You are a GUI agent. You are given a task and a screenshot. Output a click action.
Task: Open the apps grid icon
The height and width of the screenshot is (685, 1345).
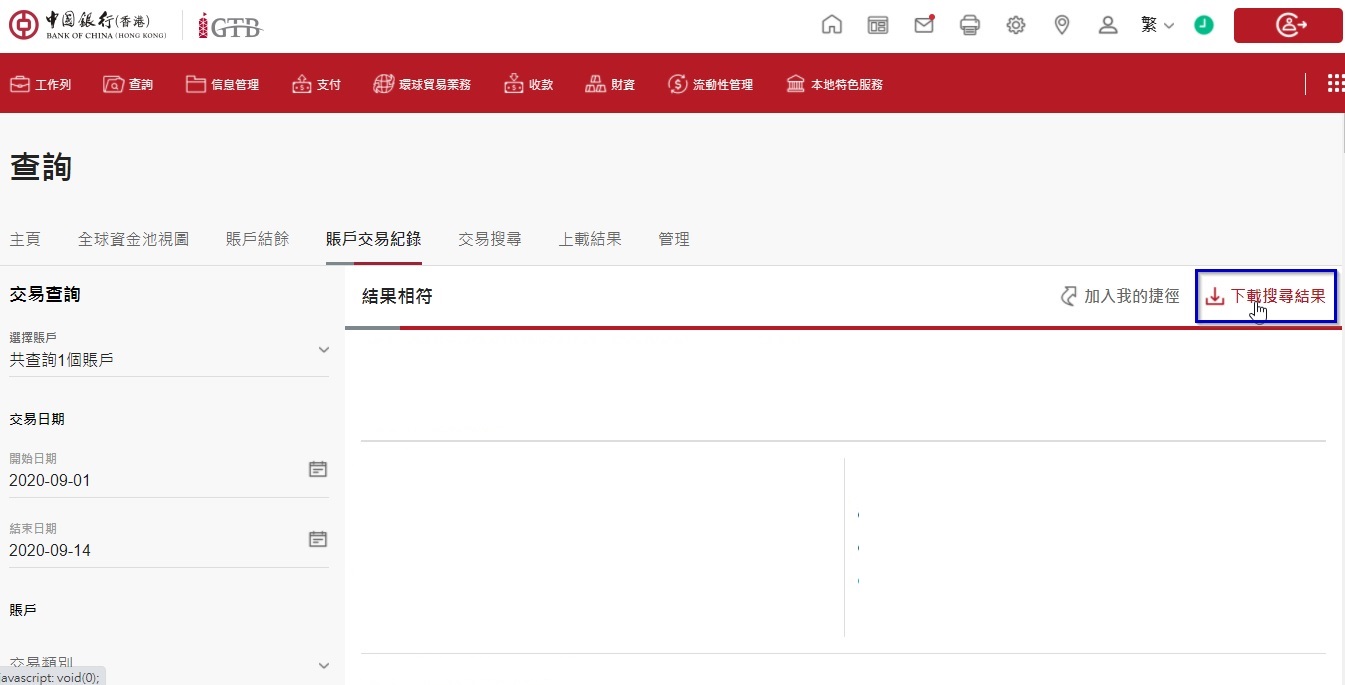[x=1335, y=84]
